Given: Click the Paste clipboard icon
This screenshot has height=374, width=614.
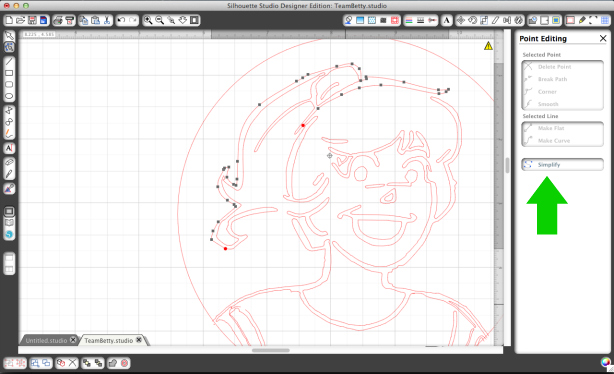Looking at the screenshot, I should [x=95, y=20].
